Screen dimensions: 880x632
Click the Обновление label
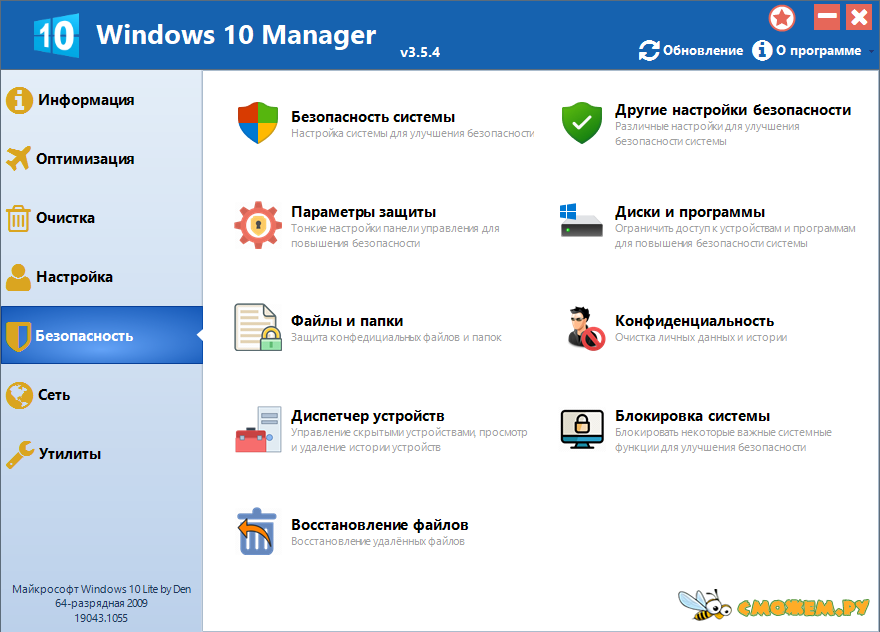703,51
